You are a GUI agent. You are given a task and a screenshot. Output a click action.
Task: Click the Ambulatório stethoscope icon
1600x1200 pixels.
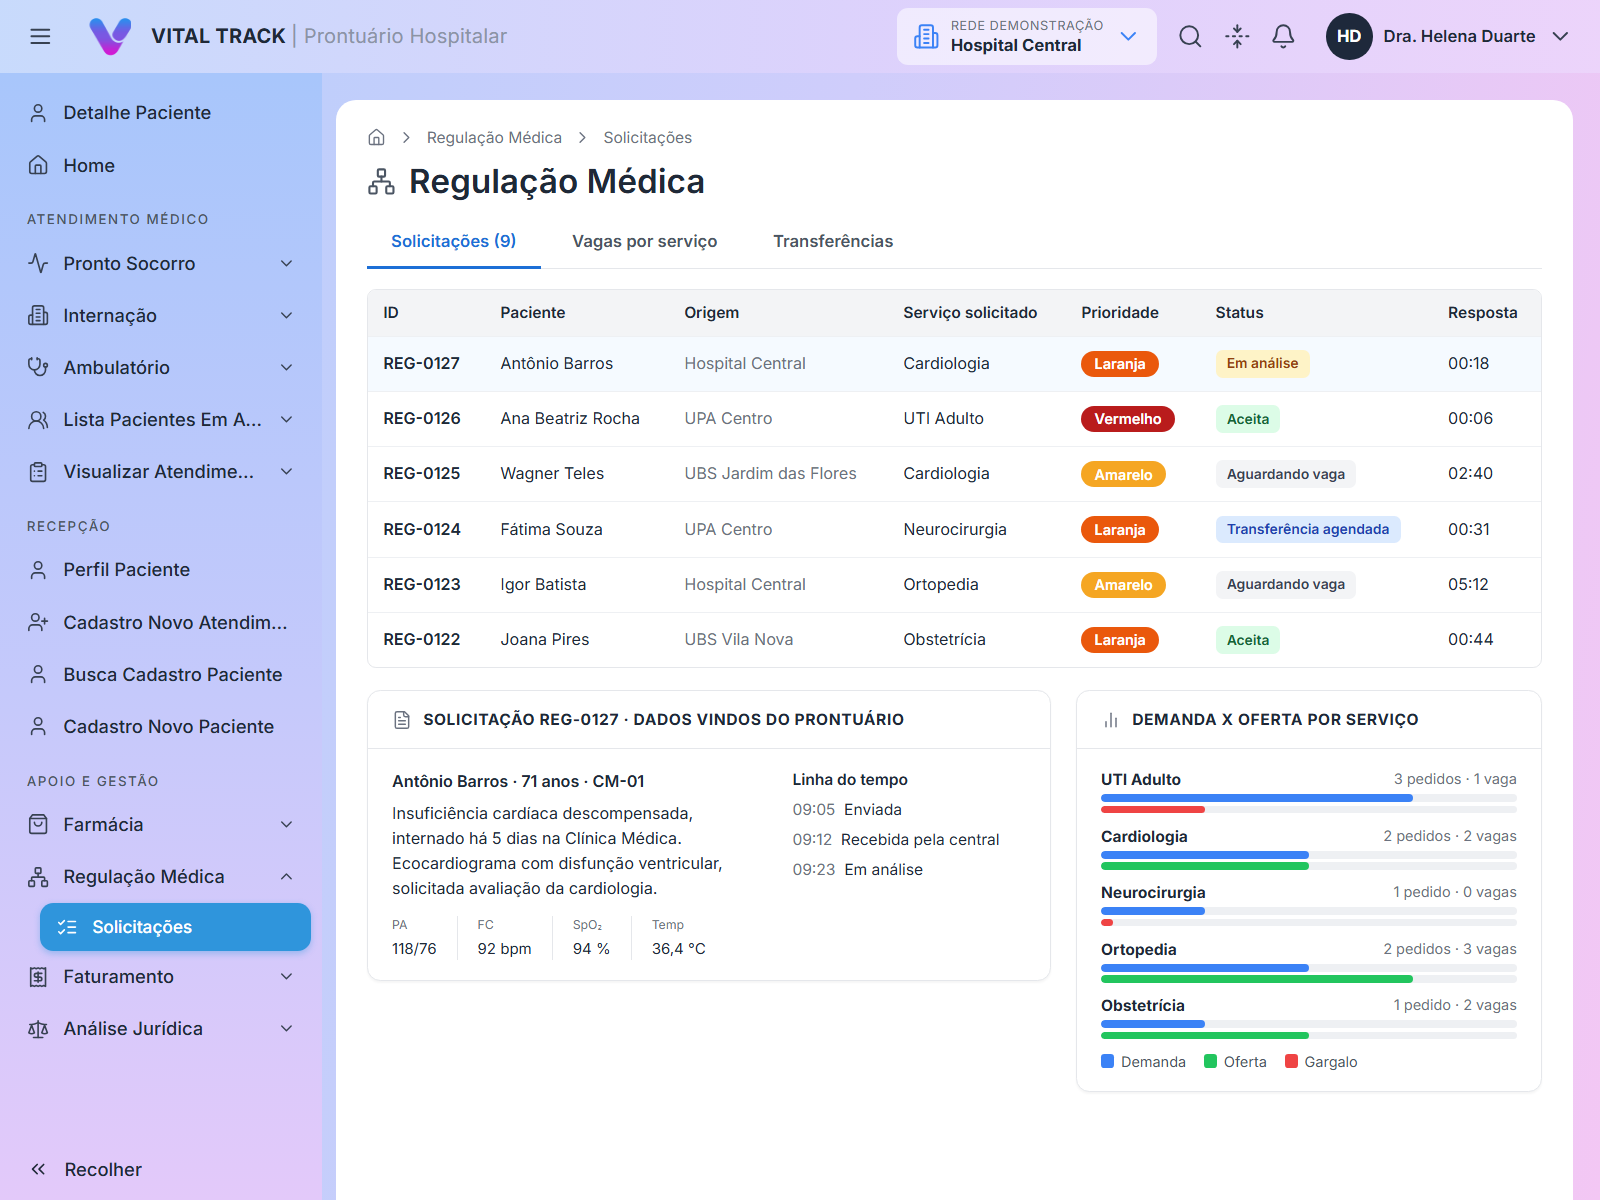(x=38, y=367)
